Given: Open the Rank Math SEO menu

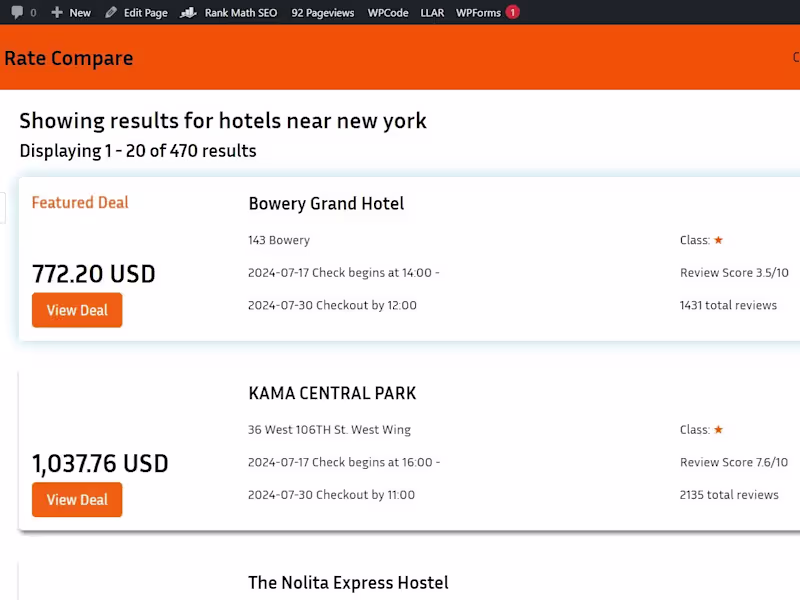Looking at the screenshot, I should pos(240,13).
